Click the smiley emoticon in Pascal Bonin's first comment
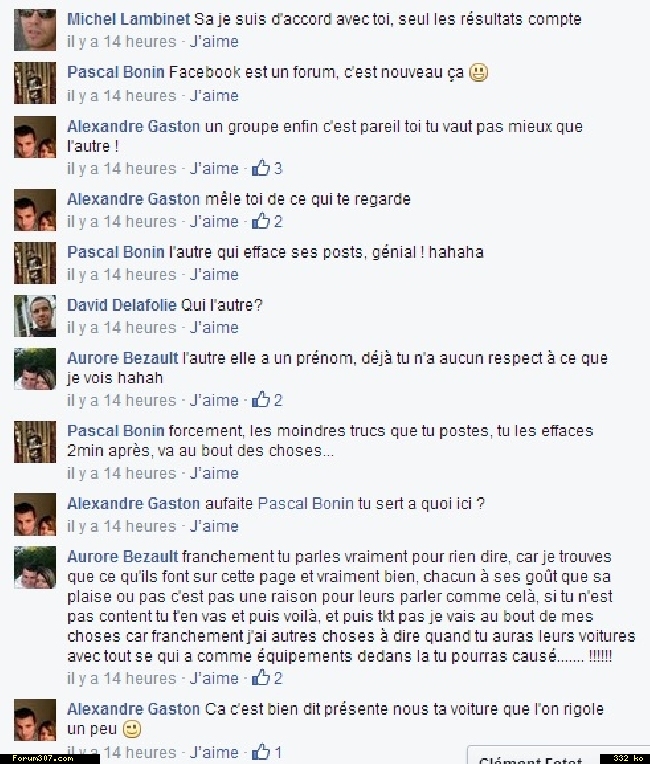The width and height of the screenshot is (650, 764). (x=478, y=73)
